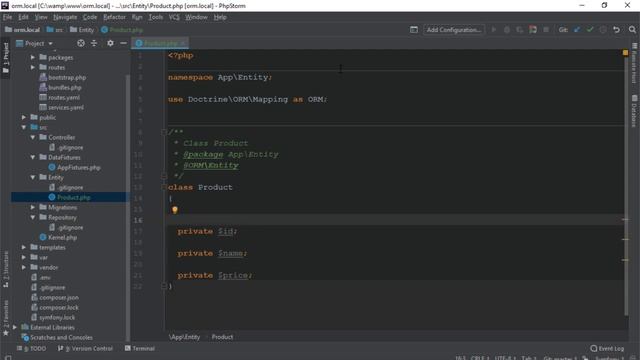Image resolution: width=640 pixels, height=360 pixels.
Task: Open the Database side tool window
Action: click(634, 111)
